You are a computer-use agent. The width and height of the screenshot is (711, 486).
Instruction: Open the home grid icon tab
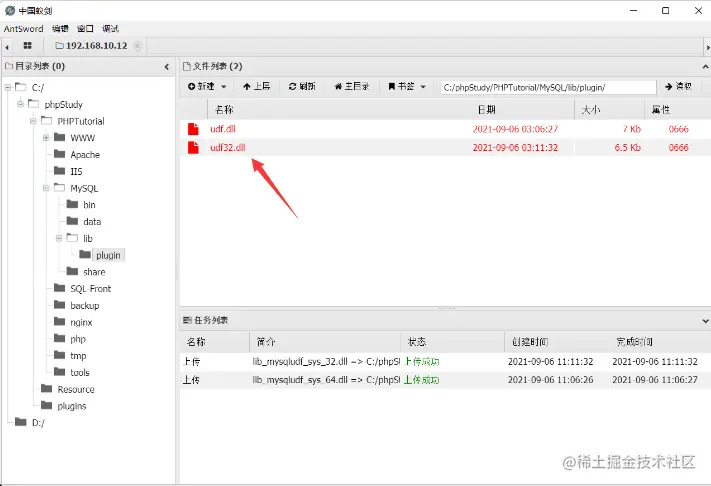(x=28, y=45)
